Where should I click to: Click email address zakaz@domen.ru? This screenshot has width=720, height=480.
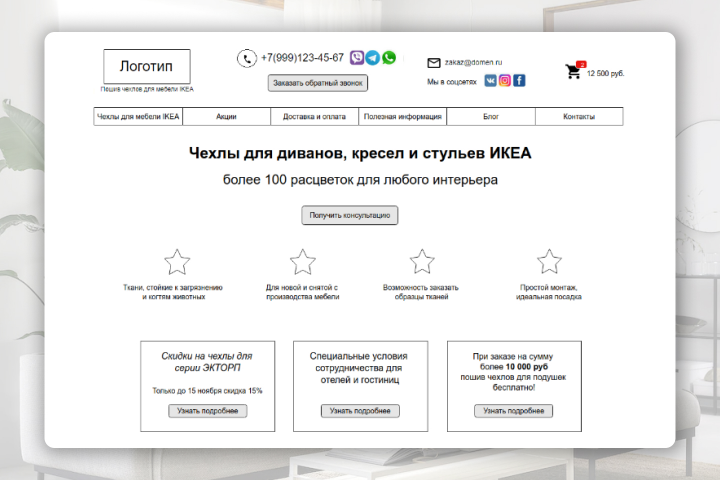coord(473,62)
